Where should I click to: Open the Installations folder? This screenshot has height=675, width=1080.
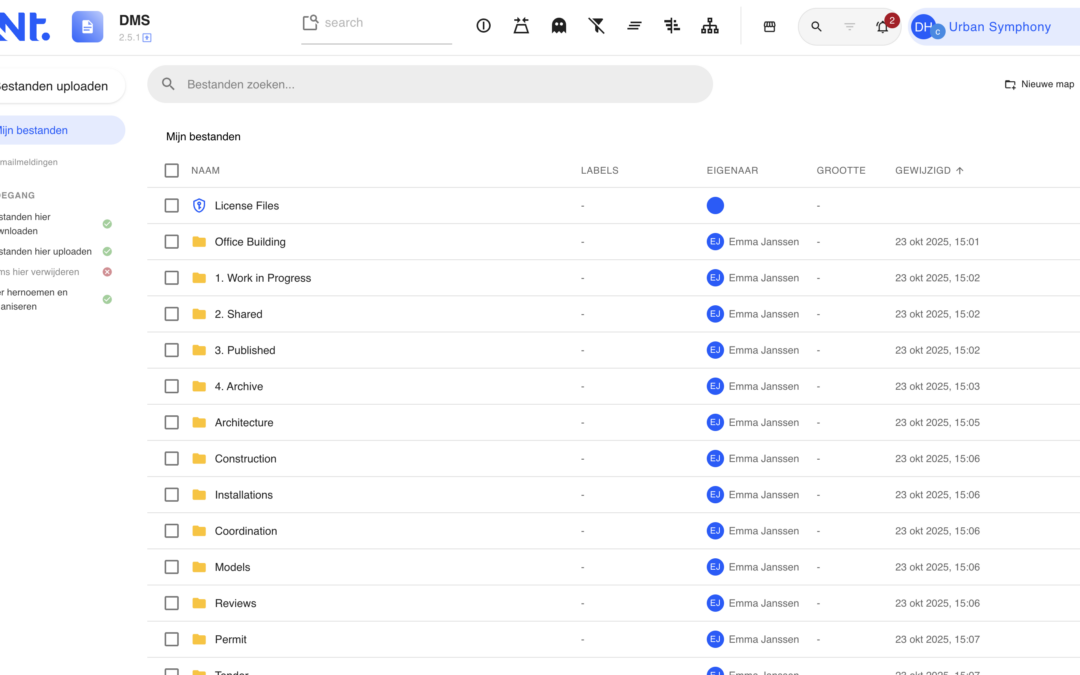(243, 495)
